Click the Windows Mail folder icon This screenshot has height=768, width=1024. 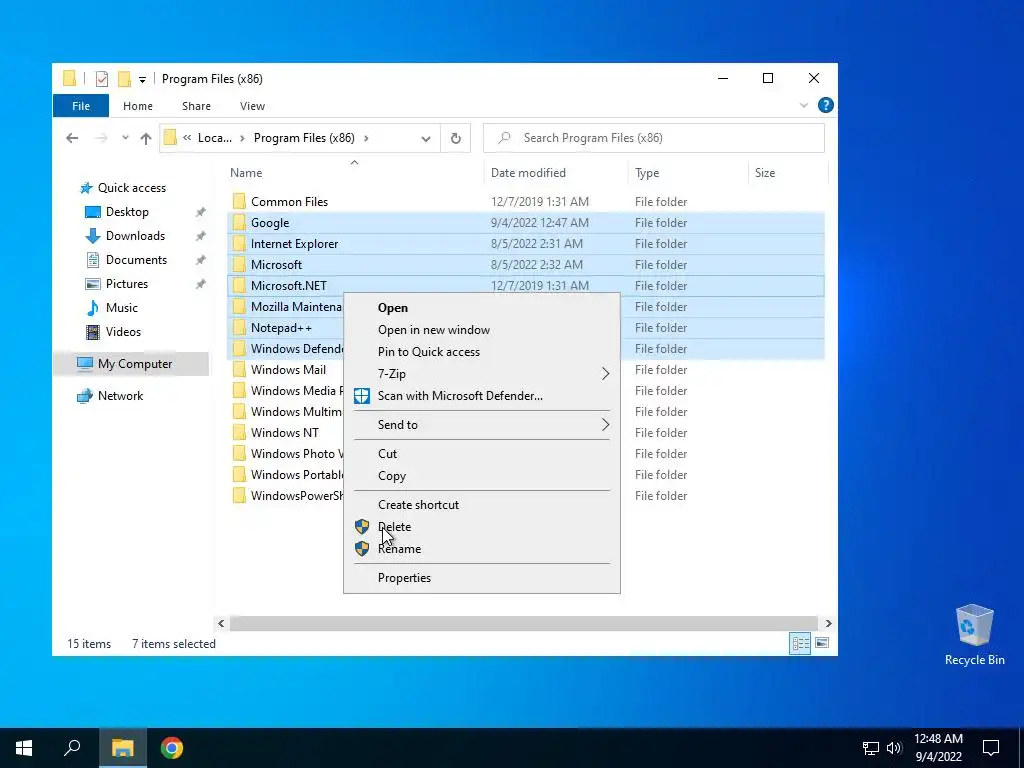coord(240,369)
